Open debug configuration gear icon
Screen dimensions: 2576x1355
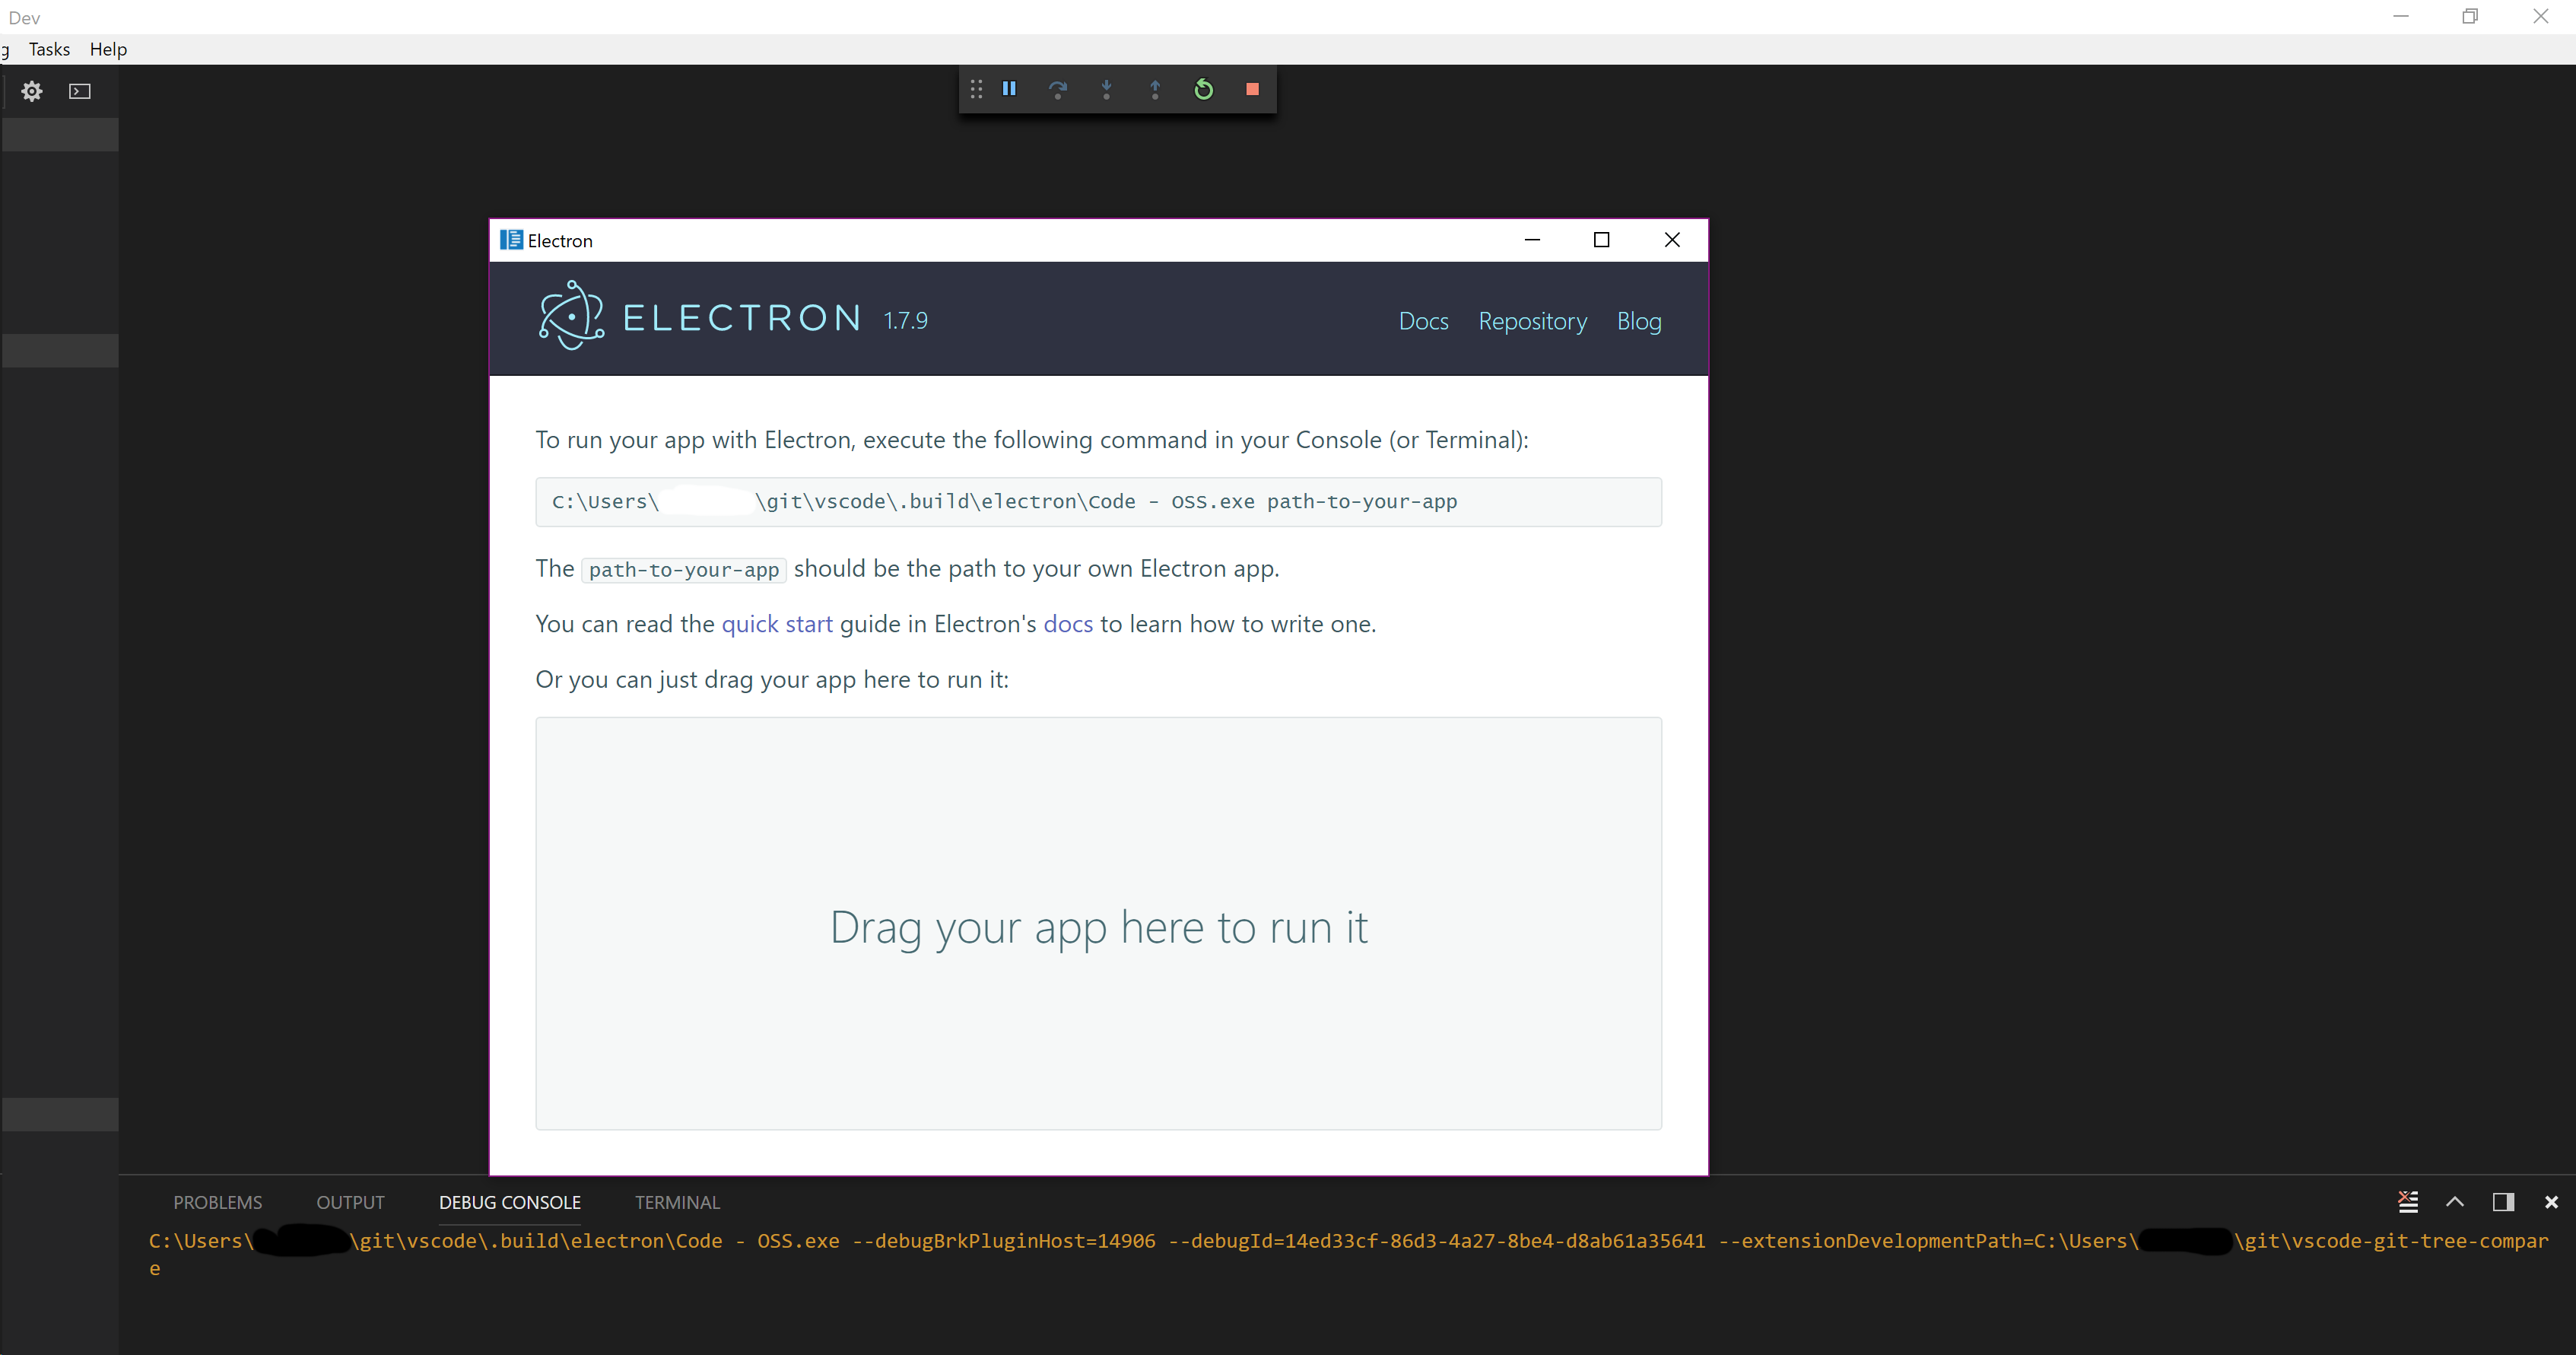coord(32,91)
